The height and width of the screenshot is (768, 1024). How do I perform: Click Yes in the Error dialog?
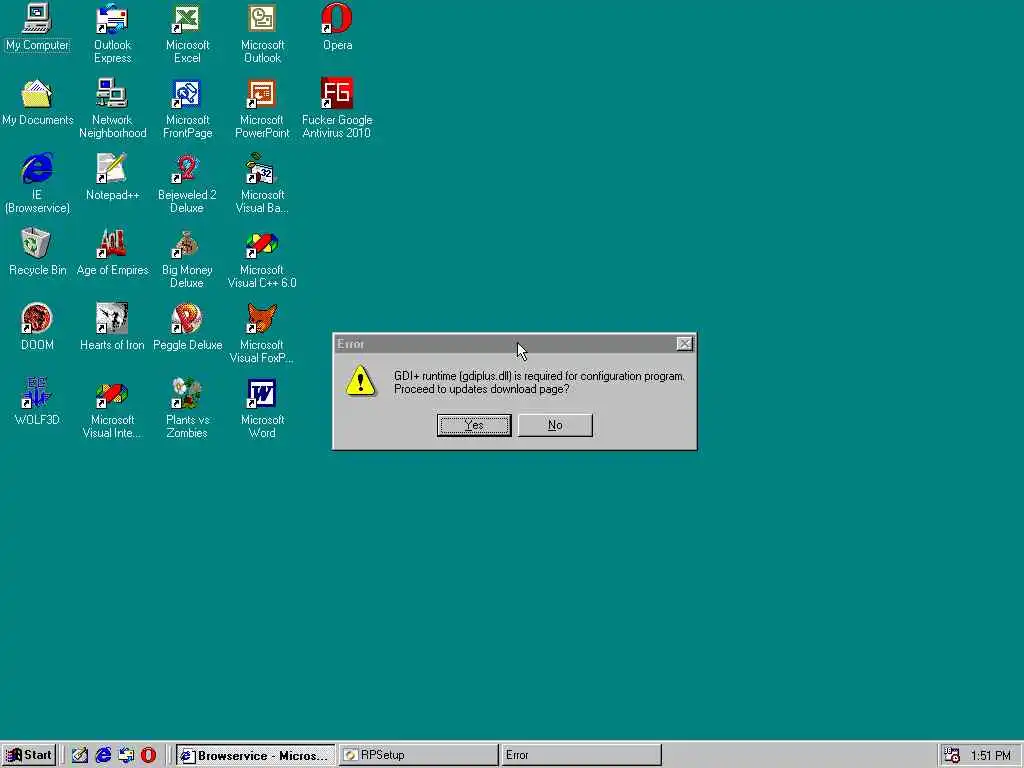474,425
